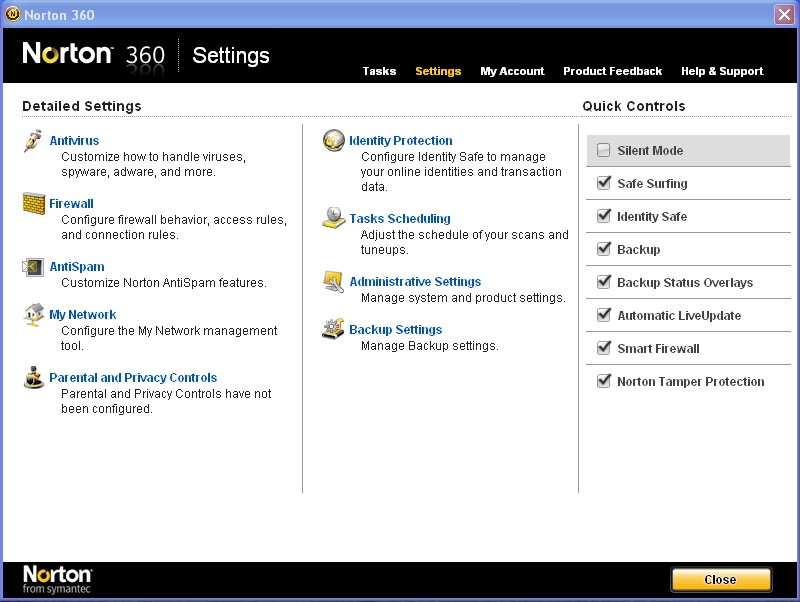Uncheck the Safe Surfing checkbox
The height and width of the screenshot is (602, 800).
(x=604, y=184)
